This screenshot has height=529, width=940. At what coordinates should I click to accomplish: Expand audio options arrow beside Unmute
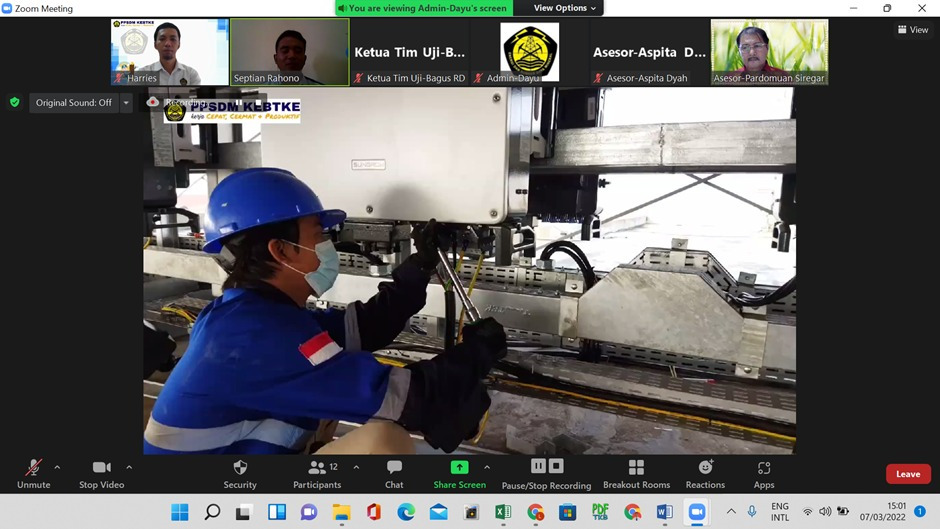57,467
